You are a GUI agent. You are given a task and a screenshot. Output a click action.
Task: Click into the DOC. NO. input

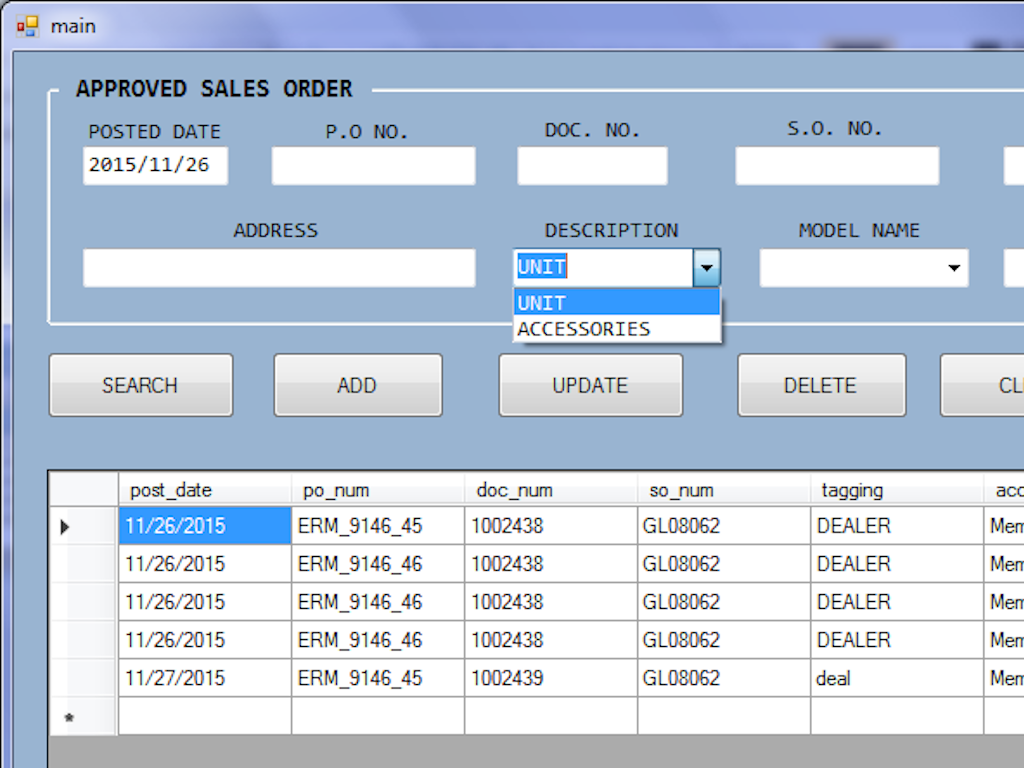pos(591,166)
